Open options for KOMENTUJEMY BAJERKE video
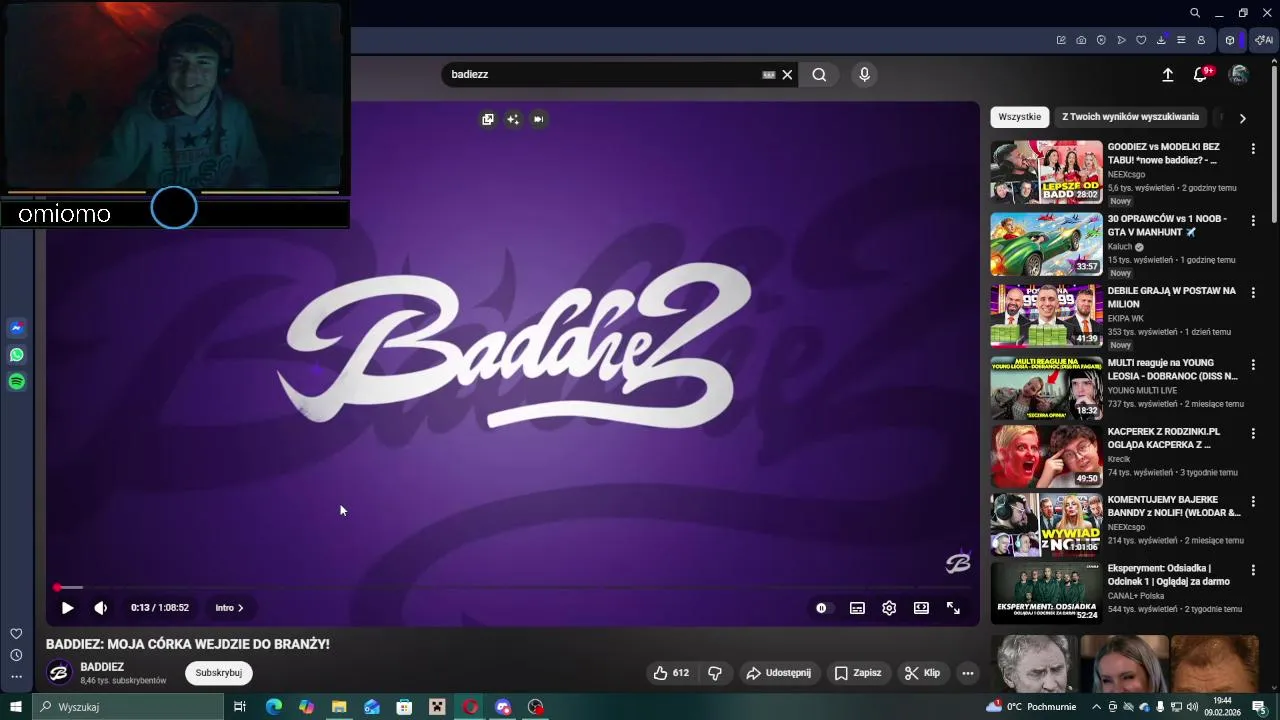The width and height of the screenshot is (1280, 720). coord(1253,501)
